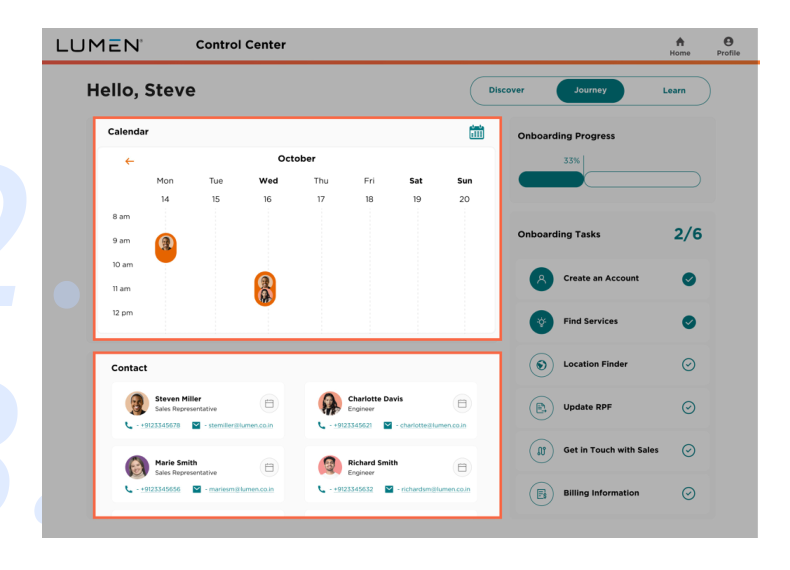Click the Home icon in header
The image size is (790, 570).
[680, 42]
